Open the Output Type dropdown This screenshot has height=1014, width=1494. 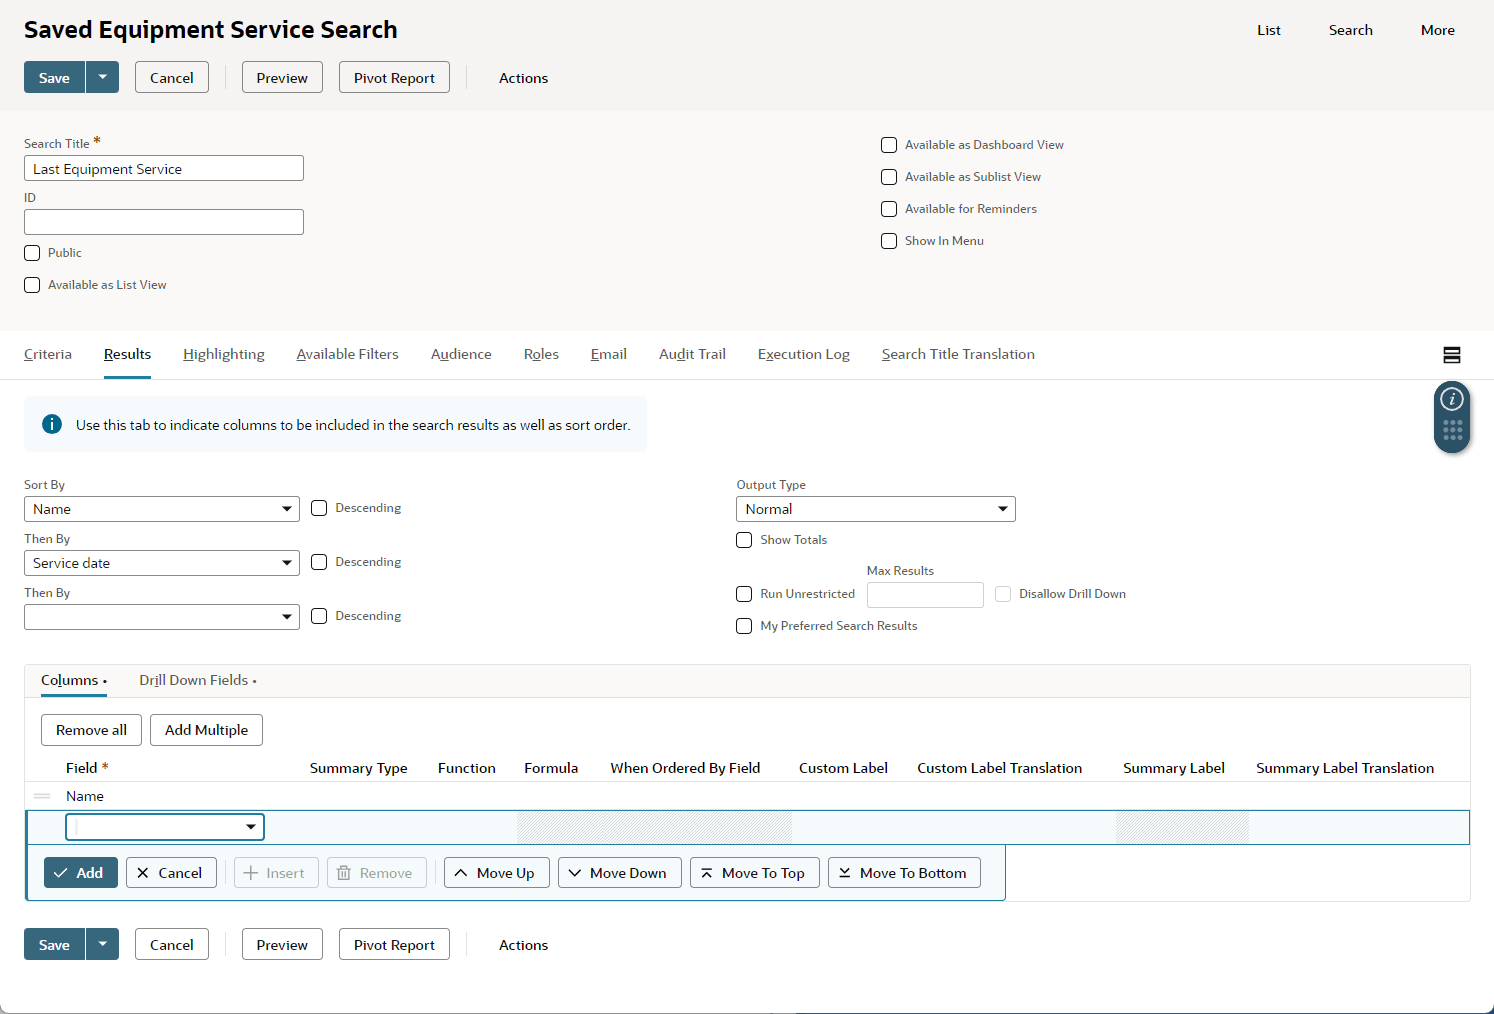click(x=876, y=509)
